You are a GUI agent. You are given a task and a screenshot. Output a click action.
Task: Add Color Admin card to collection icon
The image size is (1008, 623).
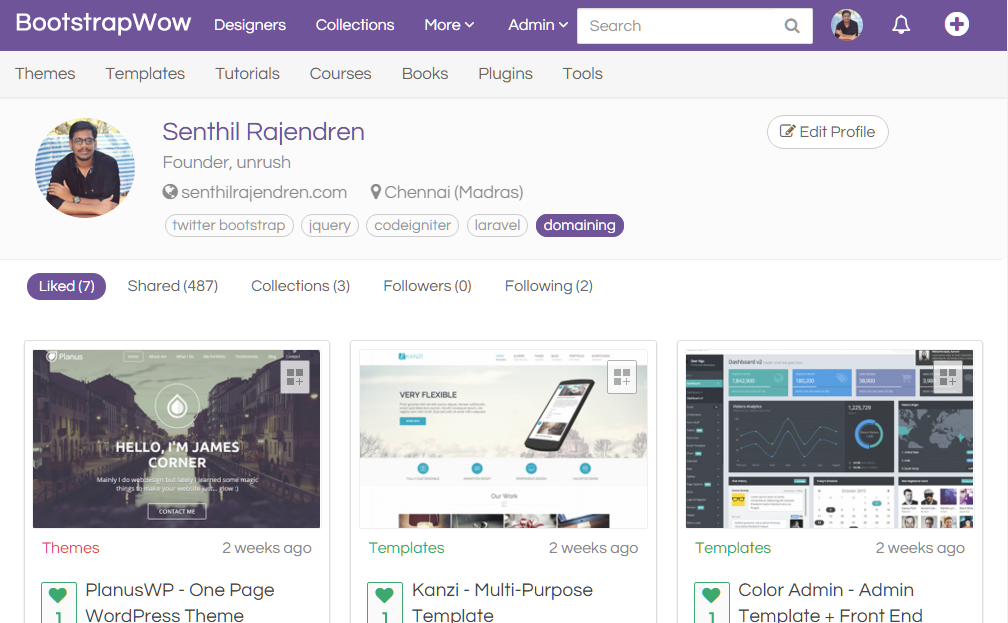pyautogui.click(x=948, y=377)
